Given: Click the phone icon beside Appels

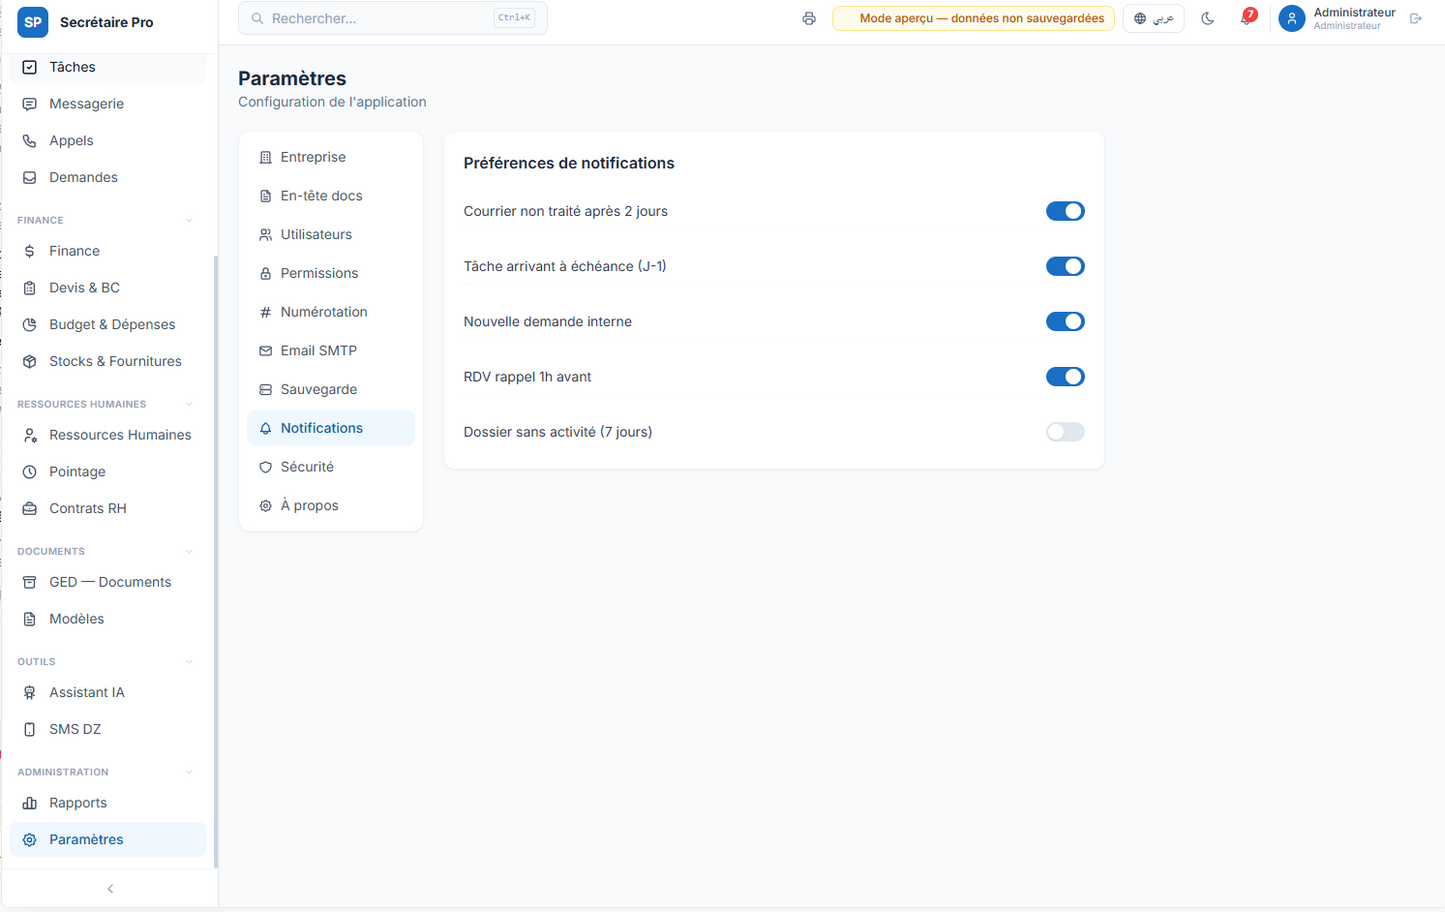Looking at the screenshot, I should (x=30, y=141).
